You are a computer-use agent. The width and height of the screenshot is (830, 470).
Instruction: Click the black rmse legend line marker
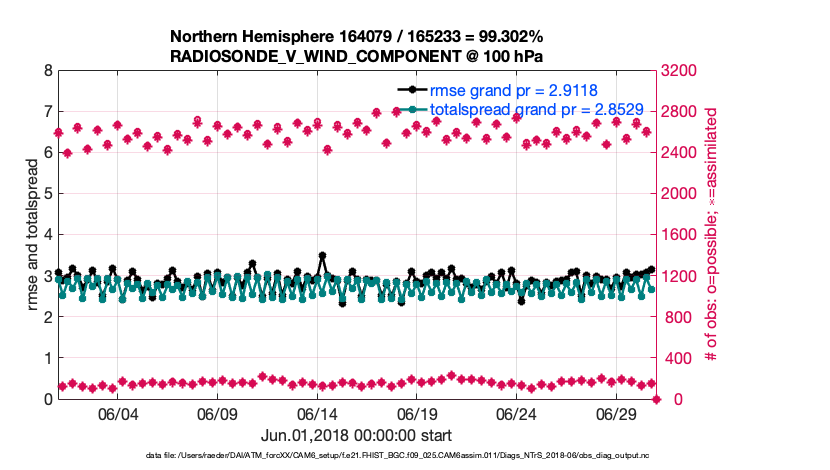[x=412, y=90]
